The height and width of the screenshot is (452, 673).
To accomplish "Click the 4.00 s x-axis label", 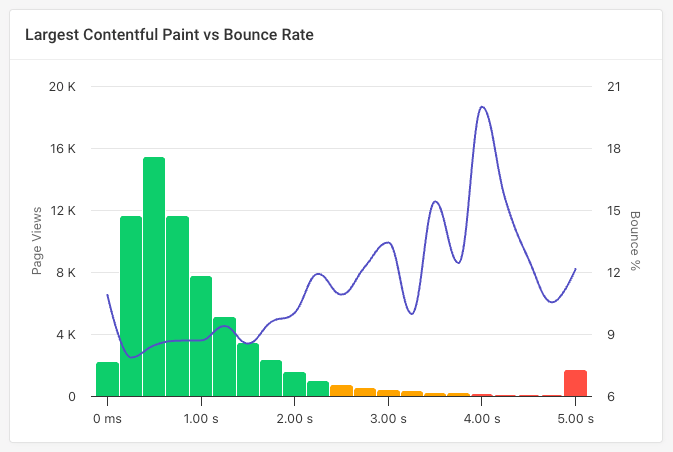I will (482, 419).
